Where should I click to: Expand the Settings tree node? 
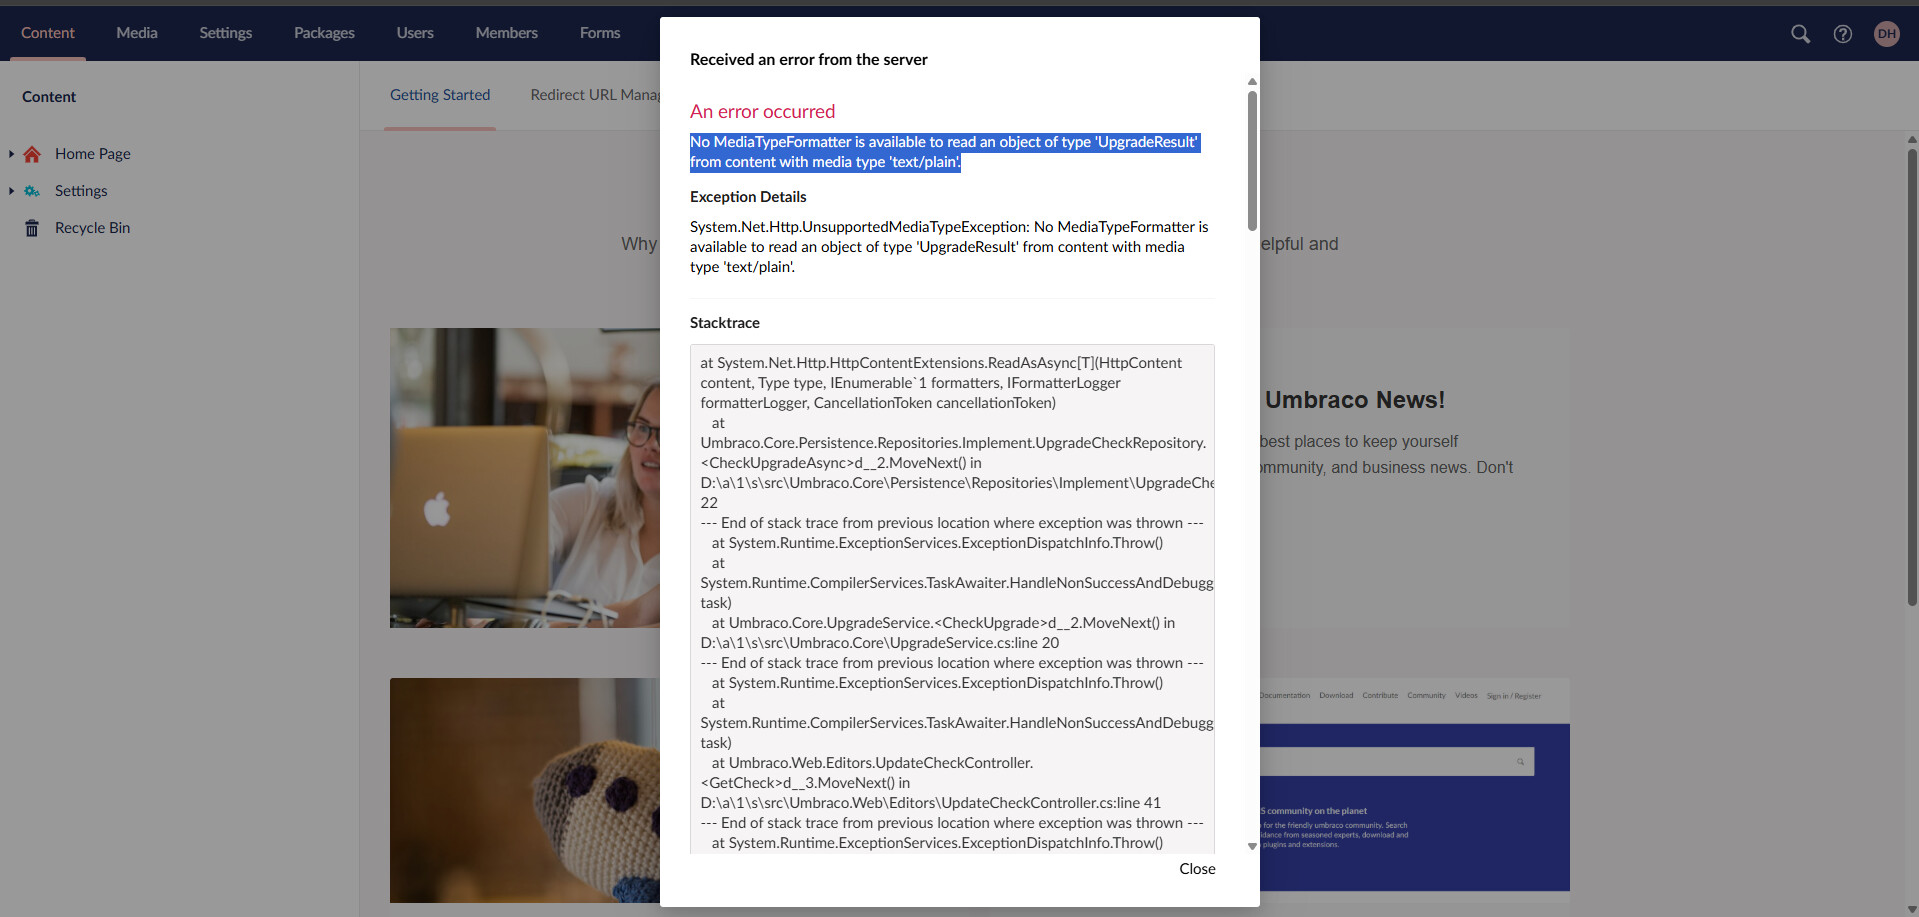[11, 191]
